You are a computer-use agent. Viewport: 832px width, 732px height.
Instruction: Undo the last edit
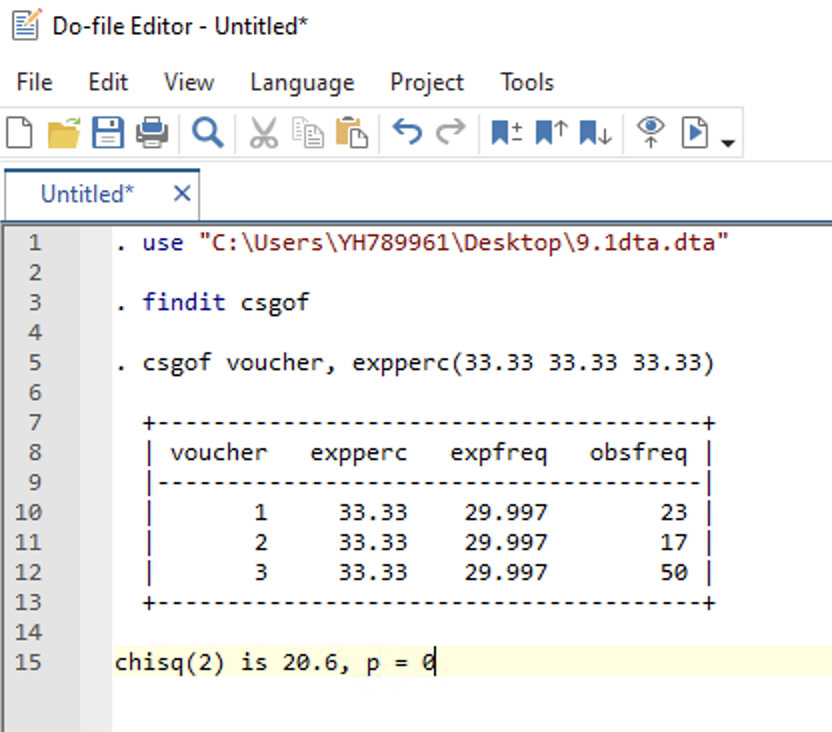(410, 131)
